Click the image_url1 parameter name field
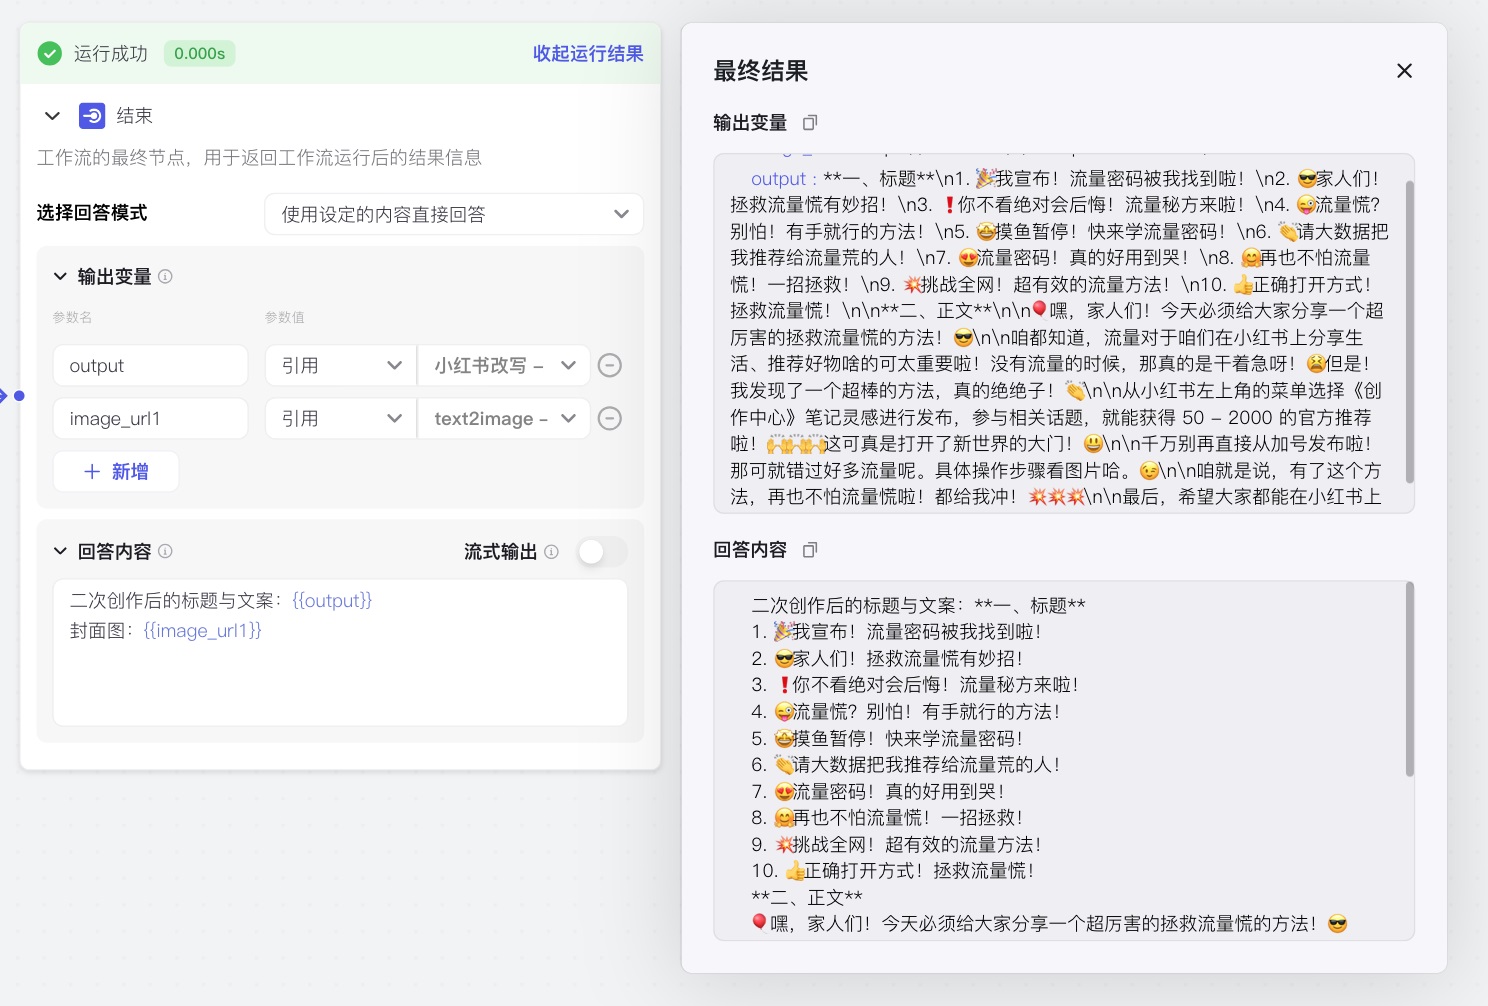1488x1006 pixels. pos(151,419)
